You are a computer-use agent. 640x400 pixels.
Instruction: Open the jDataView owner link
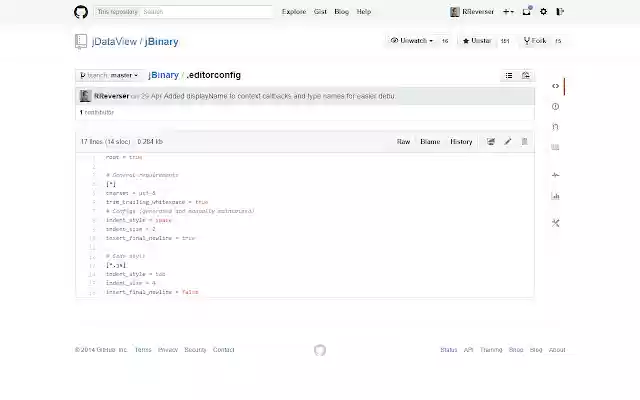click(x=114, y=42)
